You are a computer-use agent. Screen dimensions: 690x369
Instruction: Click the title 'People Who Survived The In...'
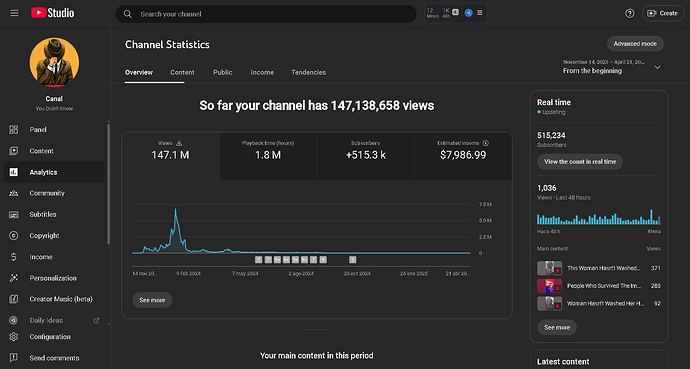tap(604, 286)
